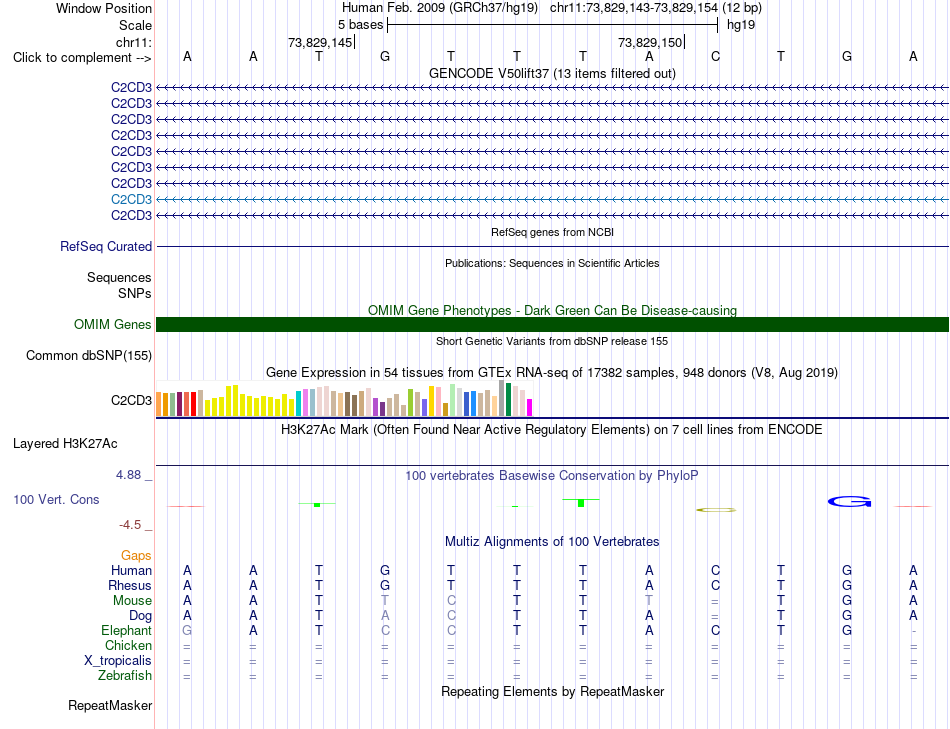Click the GTEx Gene Expression track title

552,373
